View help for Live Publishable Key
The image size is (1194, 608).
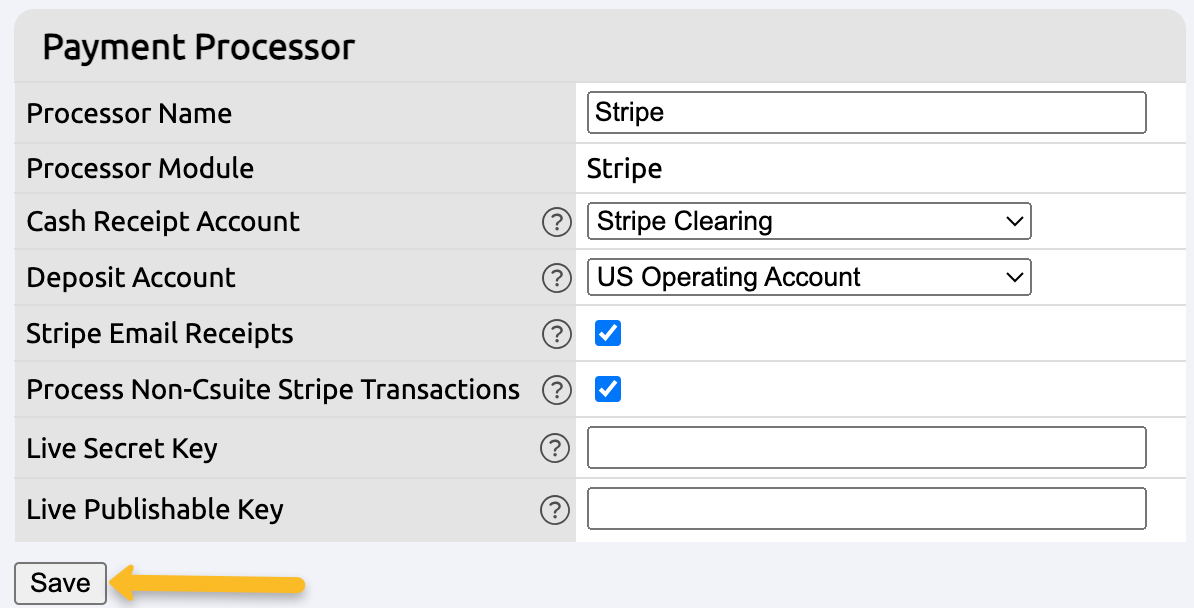coord(554,510)
